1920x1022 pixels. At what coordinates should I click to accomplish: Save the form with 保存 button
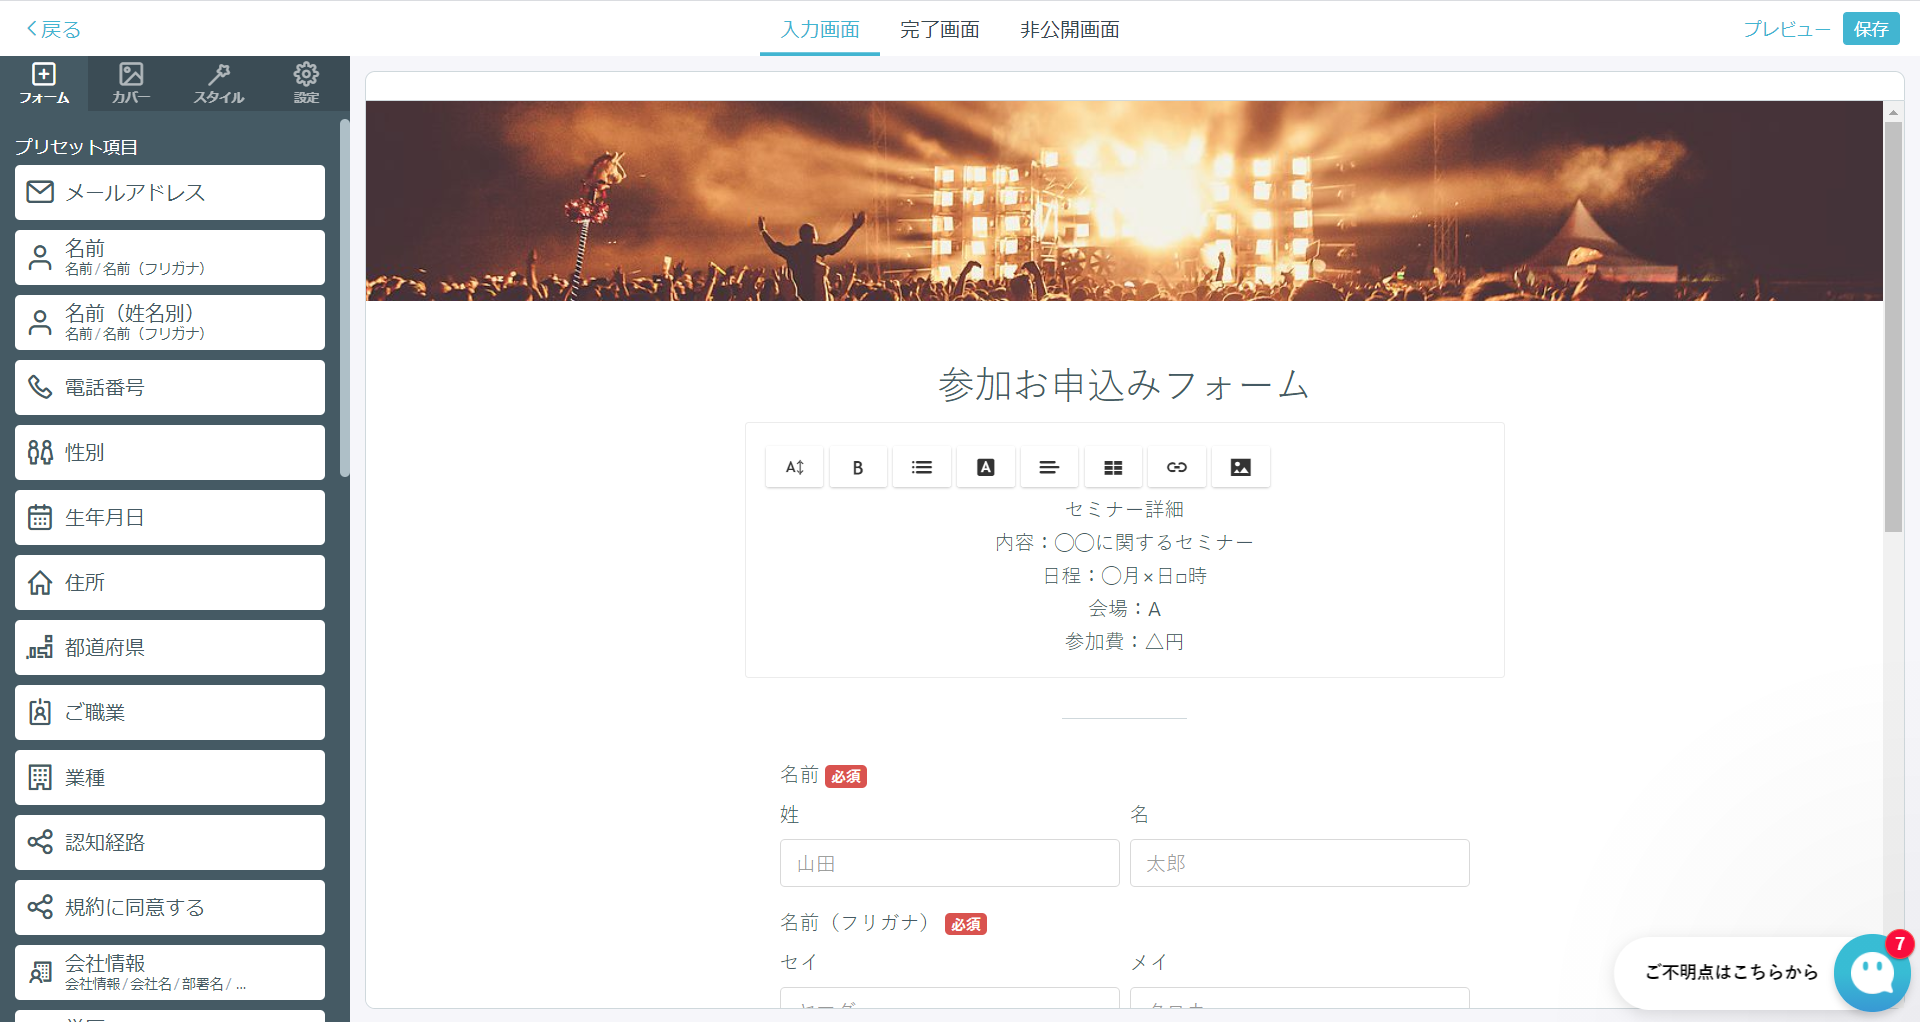tap(1871, 28)
